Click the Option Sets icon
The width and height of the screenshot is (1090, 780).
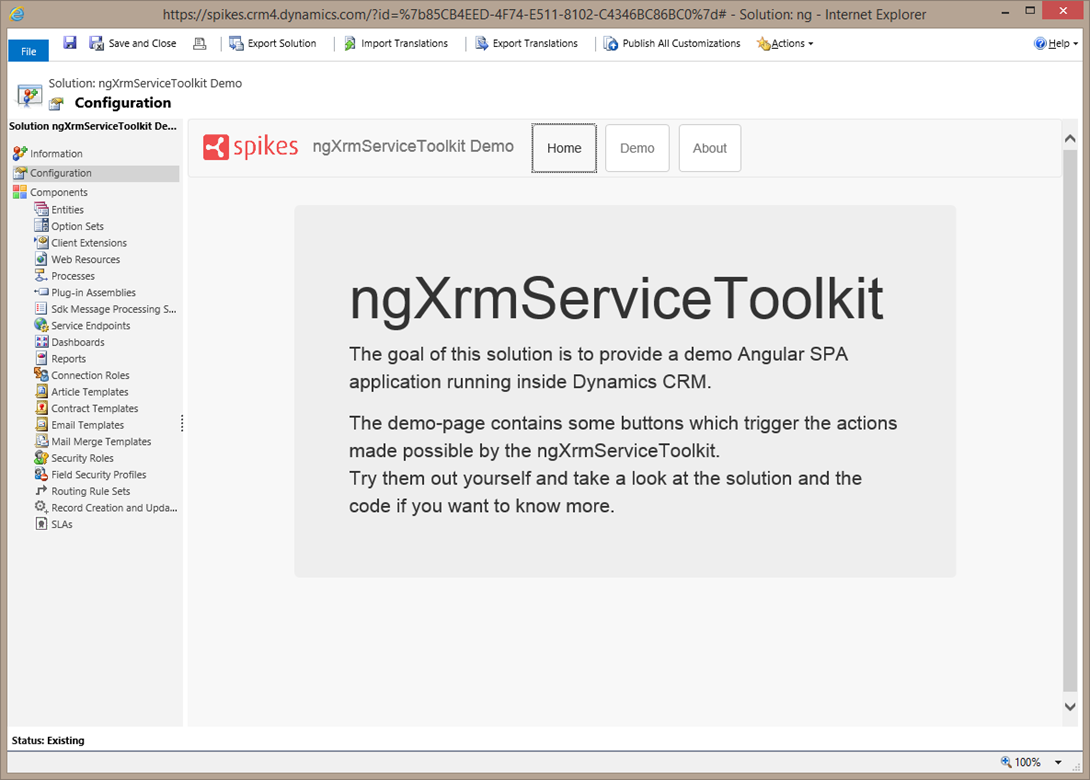coord(42,225)
